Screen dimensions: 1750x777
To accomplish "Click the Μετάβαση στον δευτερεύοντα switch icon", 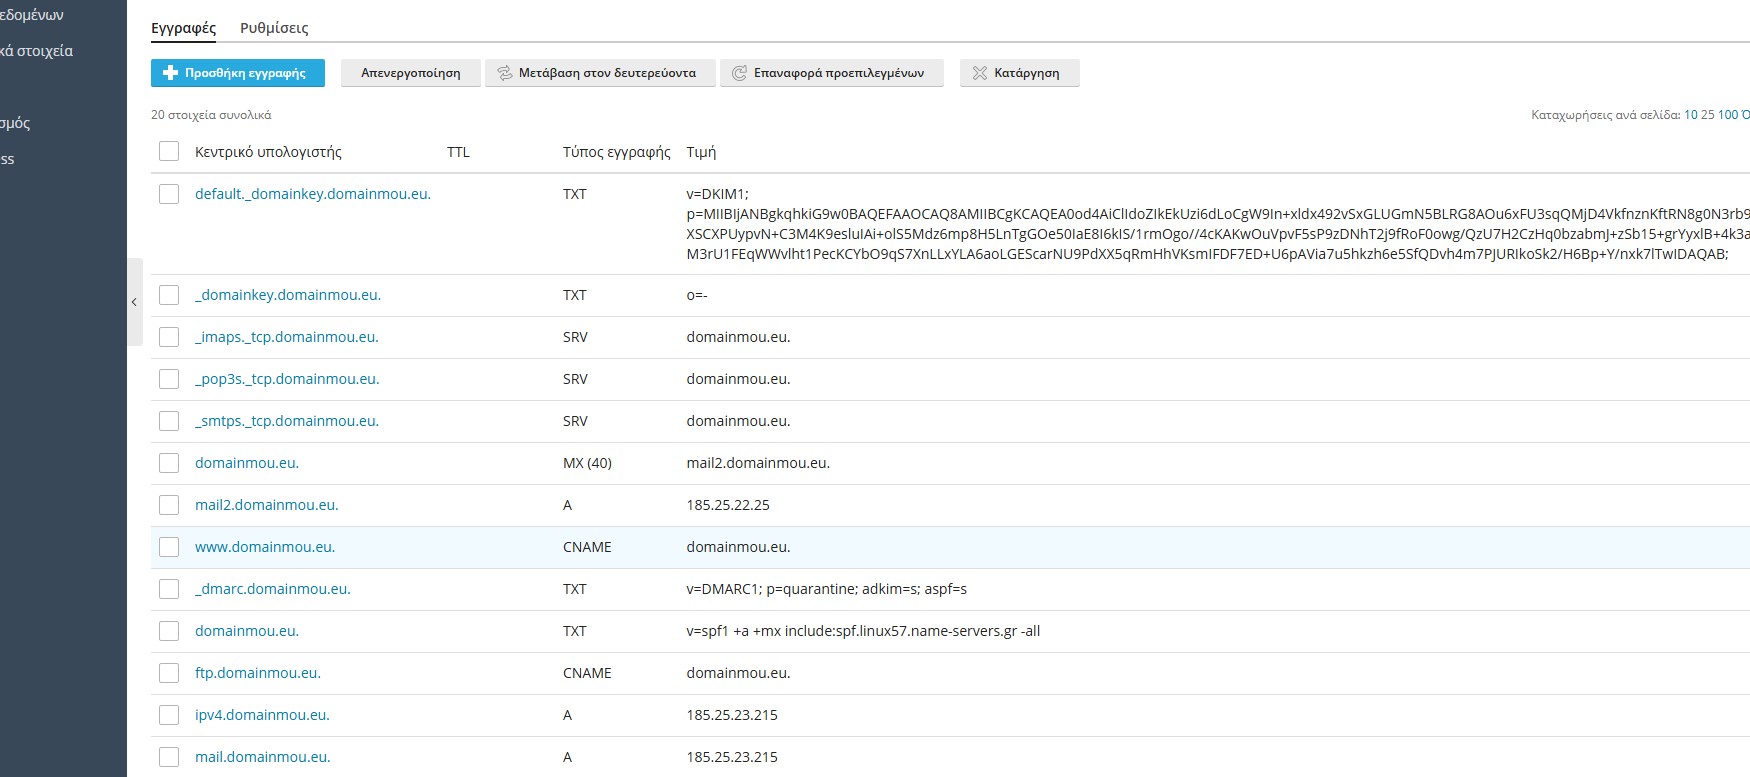I will 505,73.
